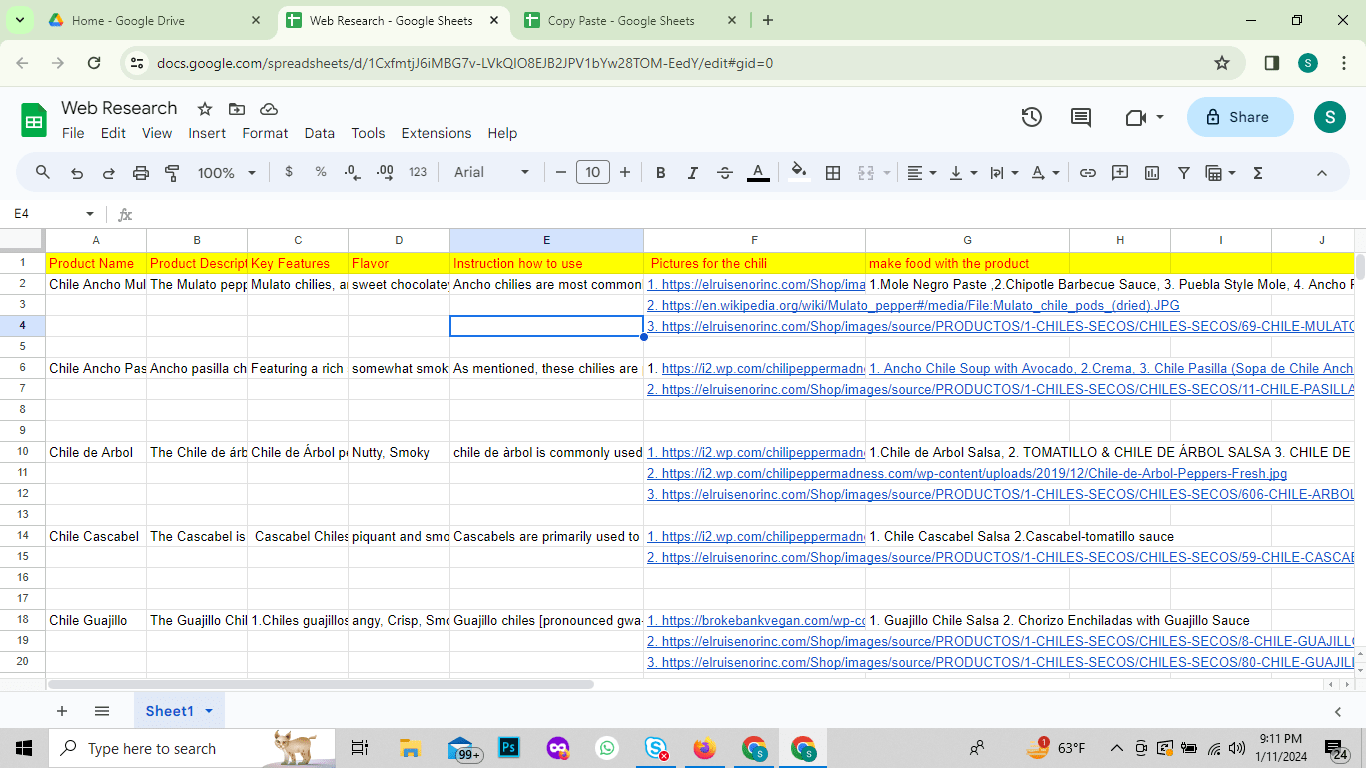Open the search menus magnifier icon
The height and width of the screenshot is (768, 1366).
click(43, 173)
